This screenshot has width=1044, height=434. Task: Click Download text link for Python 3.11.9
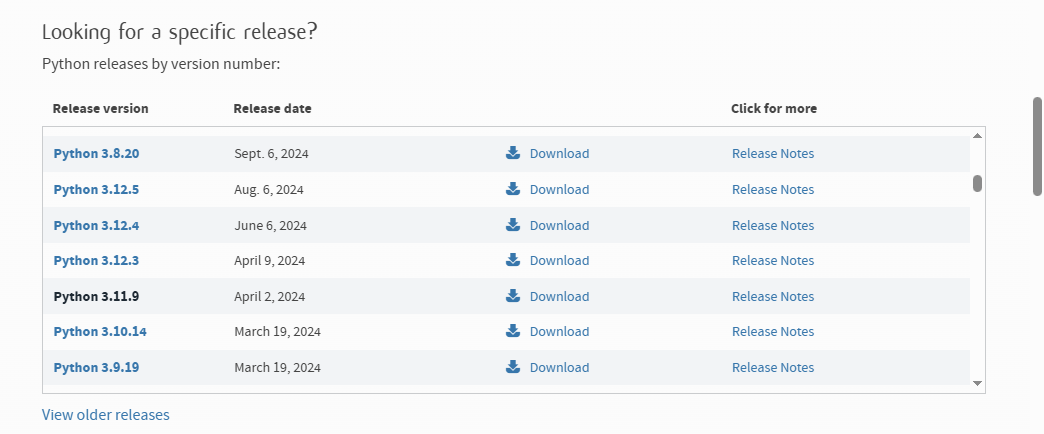[x=559, y=297]
